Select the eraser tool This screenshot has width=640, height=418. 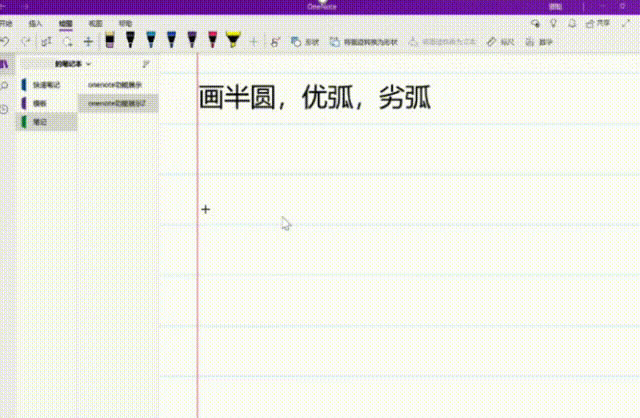[x=109, y=40]
